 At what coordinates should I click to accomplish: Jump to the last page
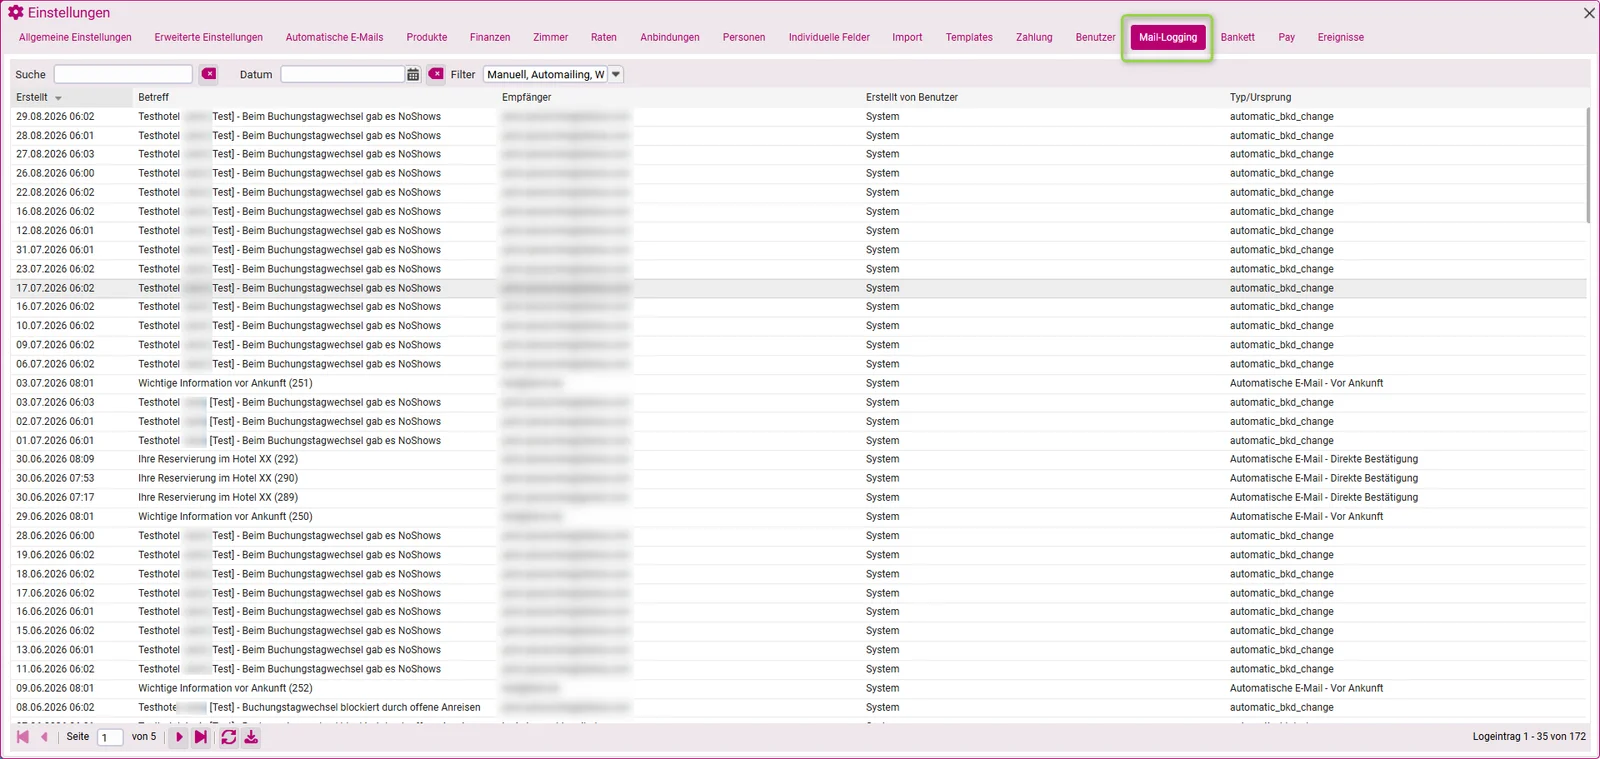coord(200,737)
